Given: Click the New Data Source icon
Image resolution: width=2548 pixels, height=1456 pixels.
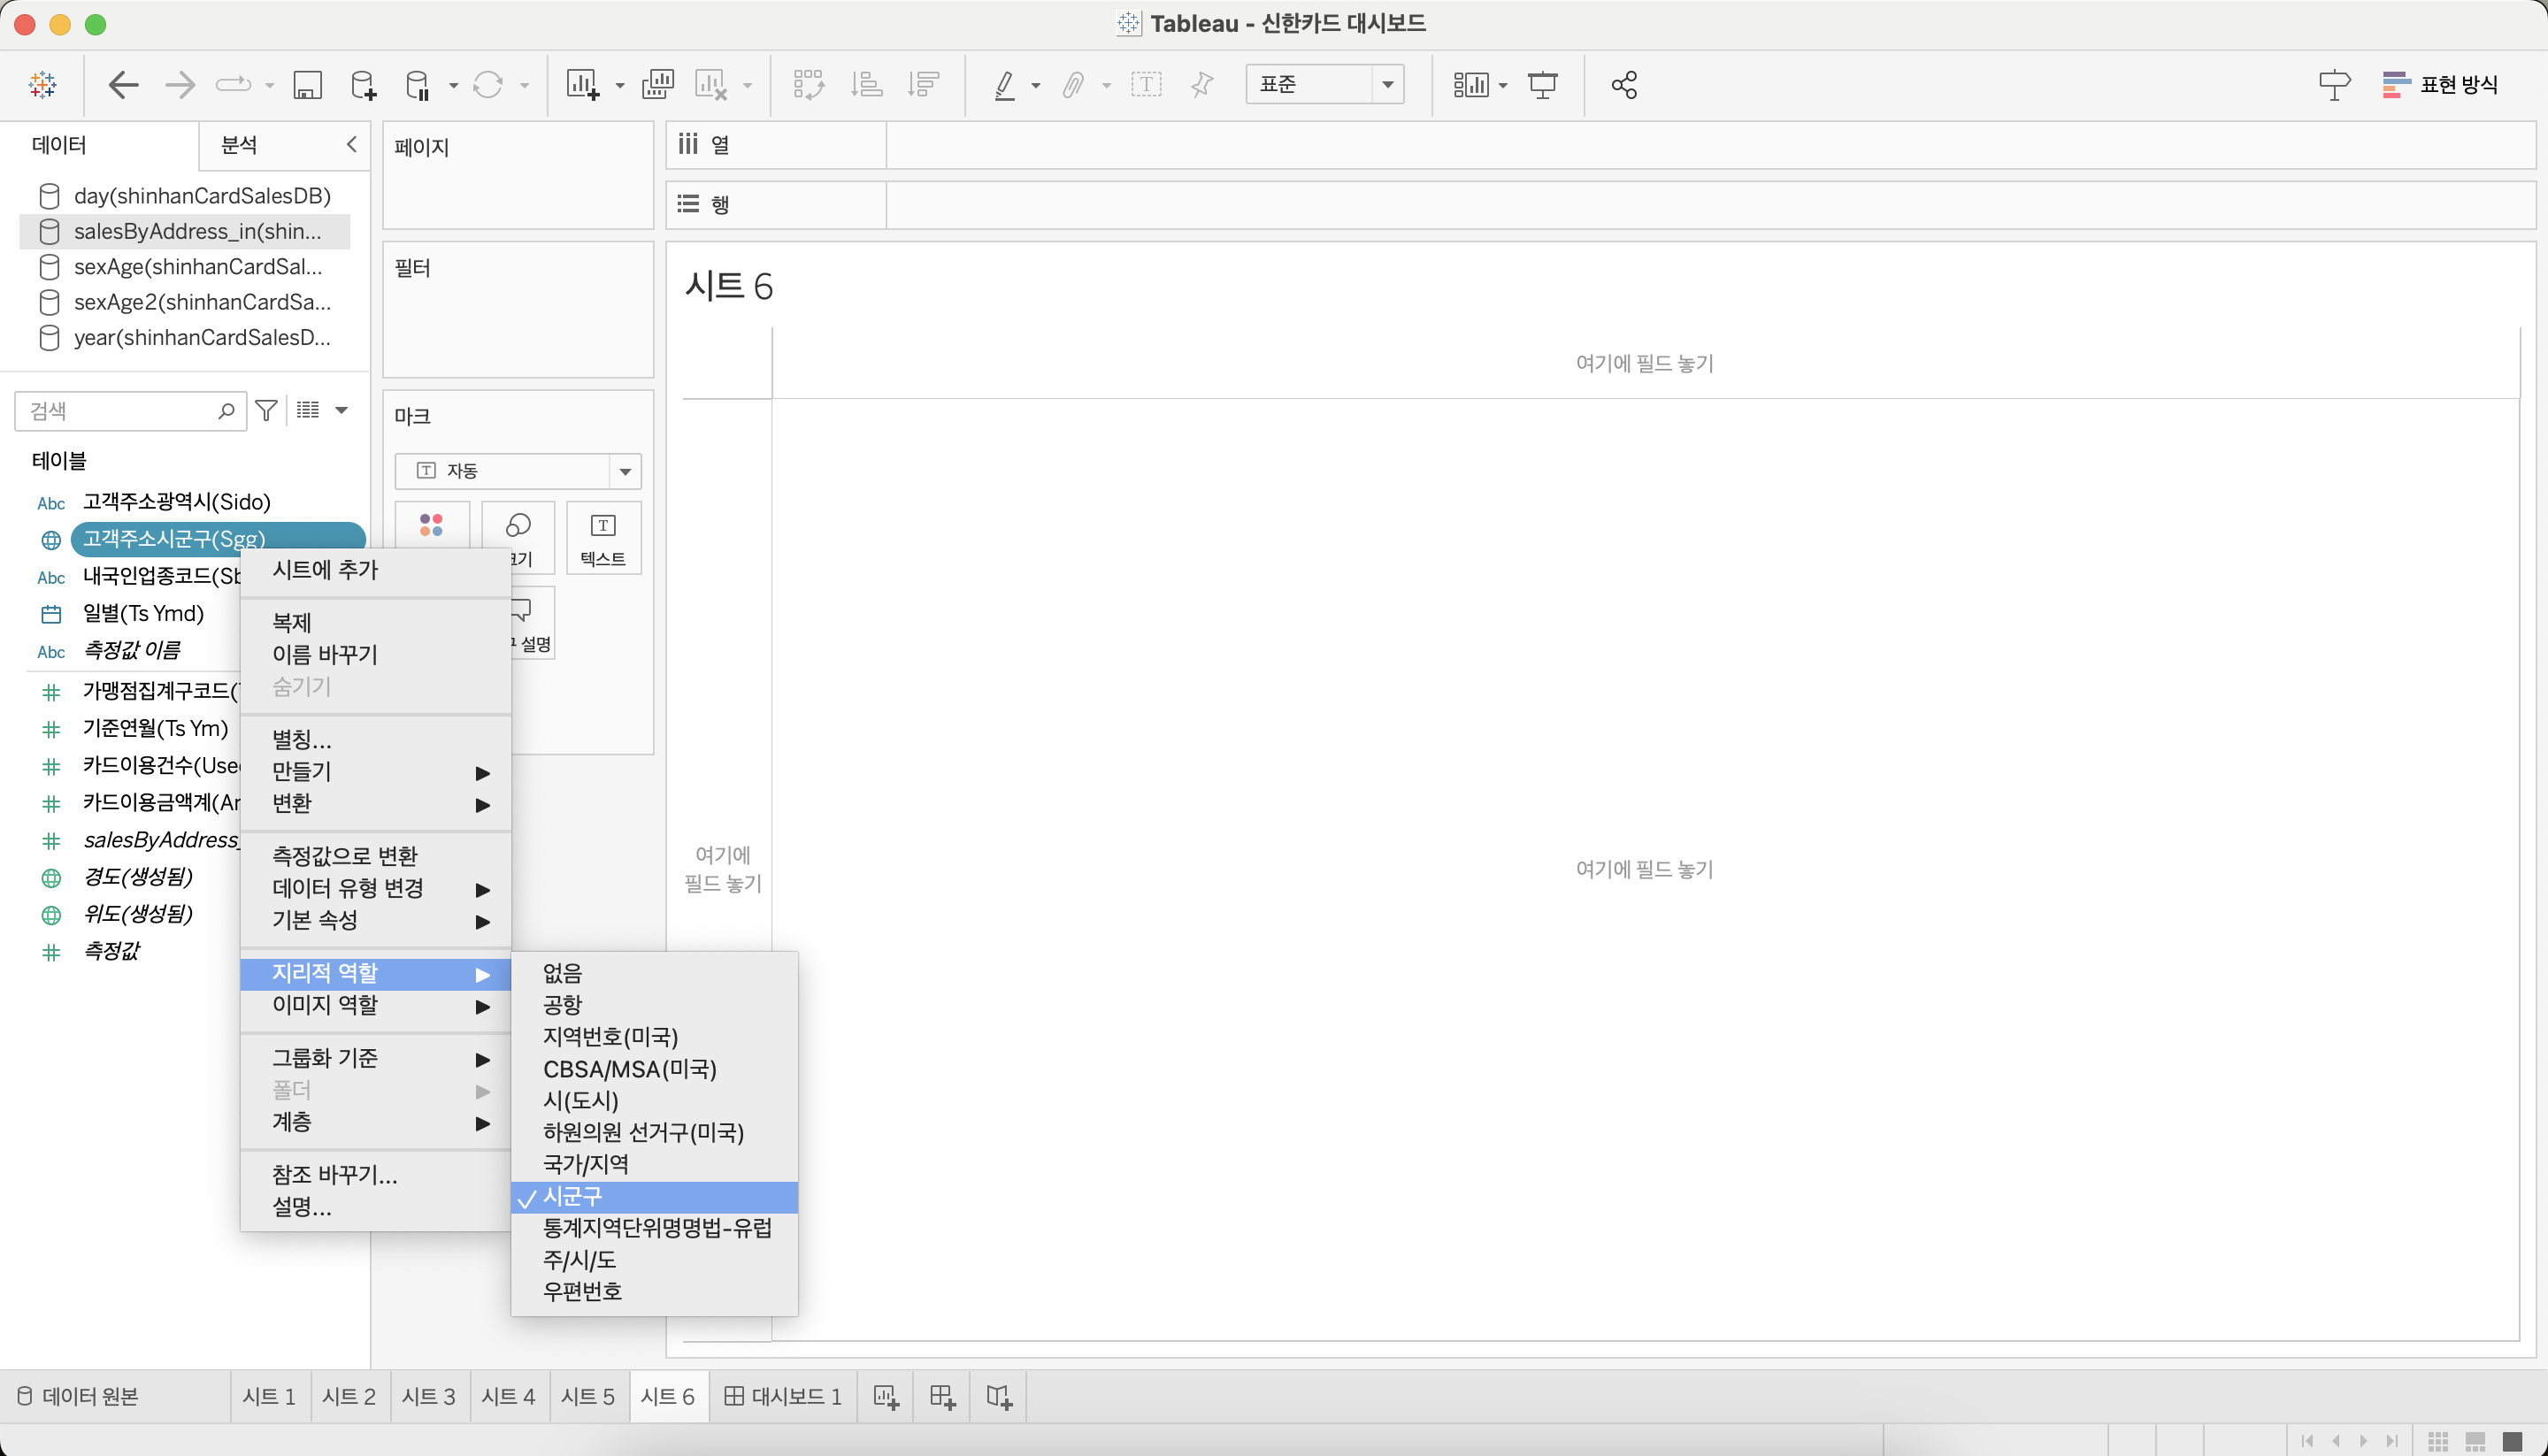Looking at the screenshot, I should pos(363,85).
